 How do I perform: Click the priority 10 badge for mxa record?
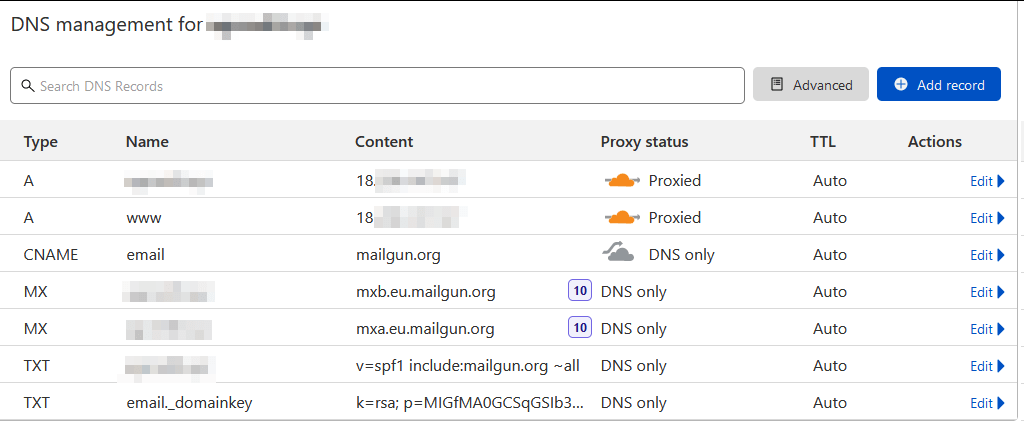coord(579,327)
